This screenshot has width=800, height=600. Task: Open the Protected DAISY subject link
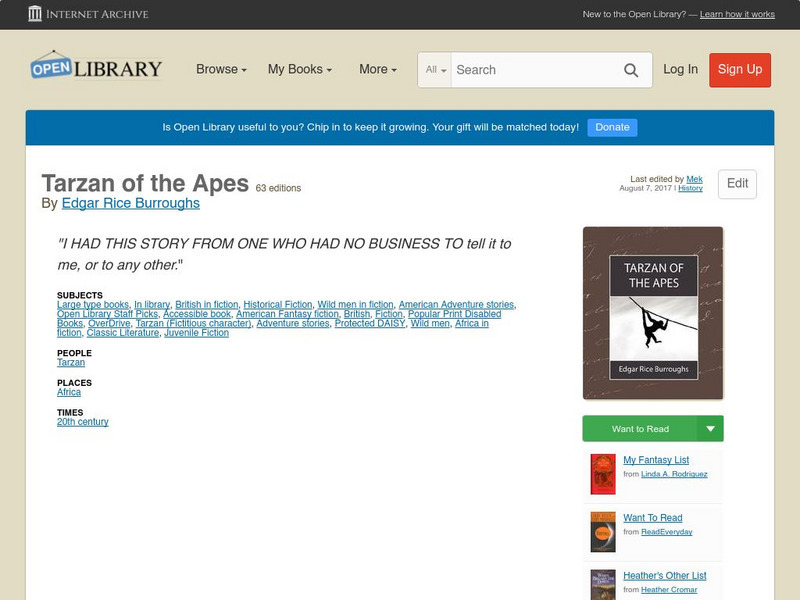pos(370,323)
